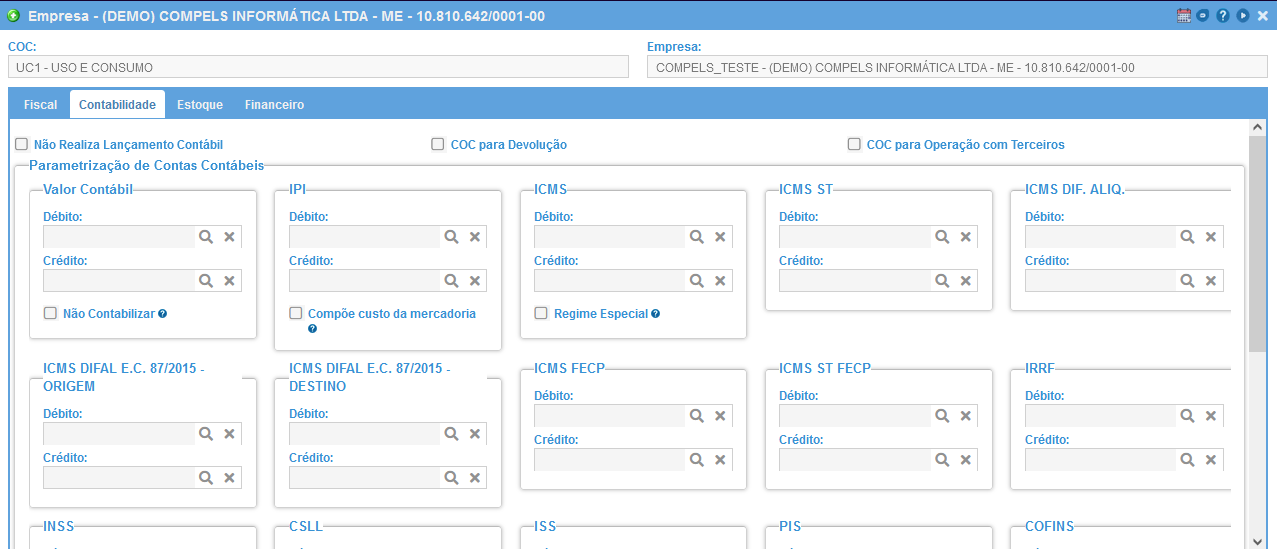Click the scrollbar down arrow

point(1257,540)
